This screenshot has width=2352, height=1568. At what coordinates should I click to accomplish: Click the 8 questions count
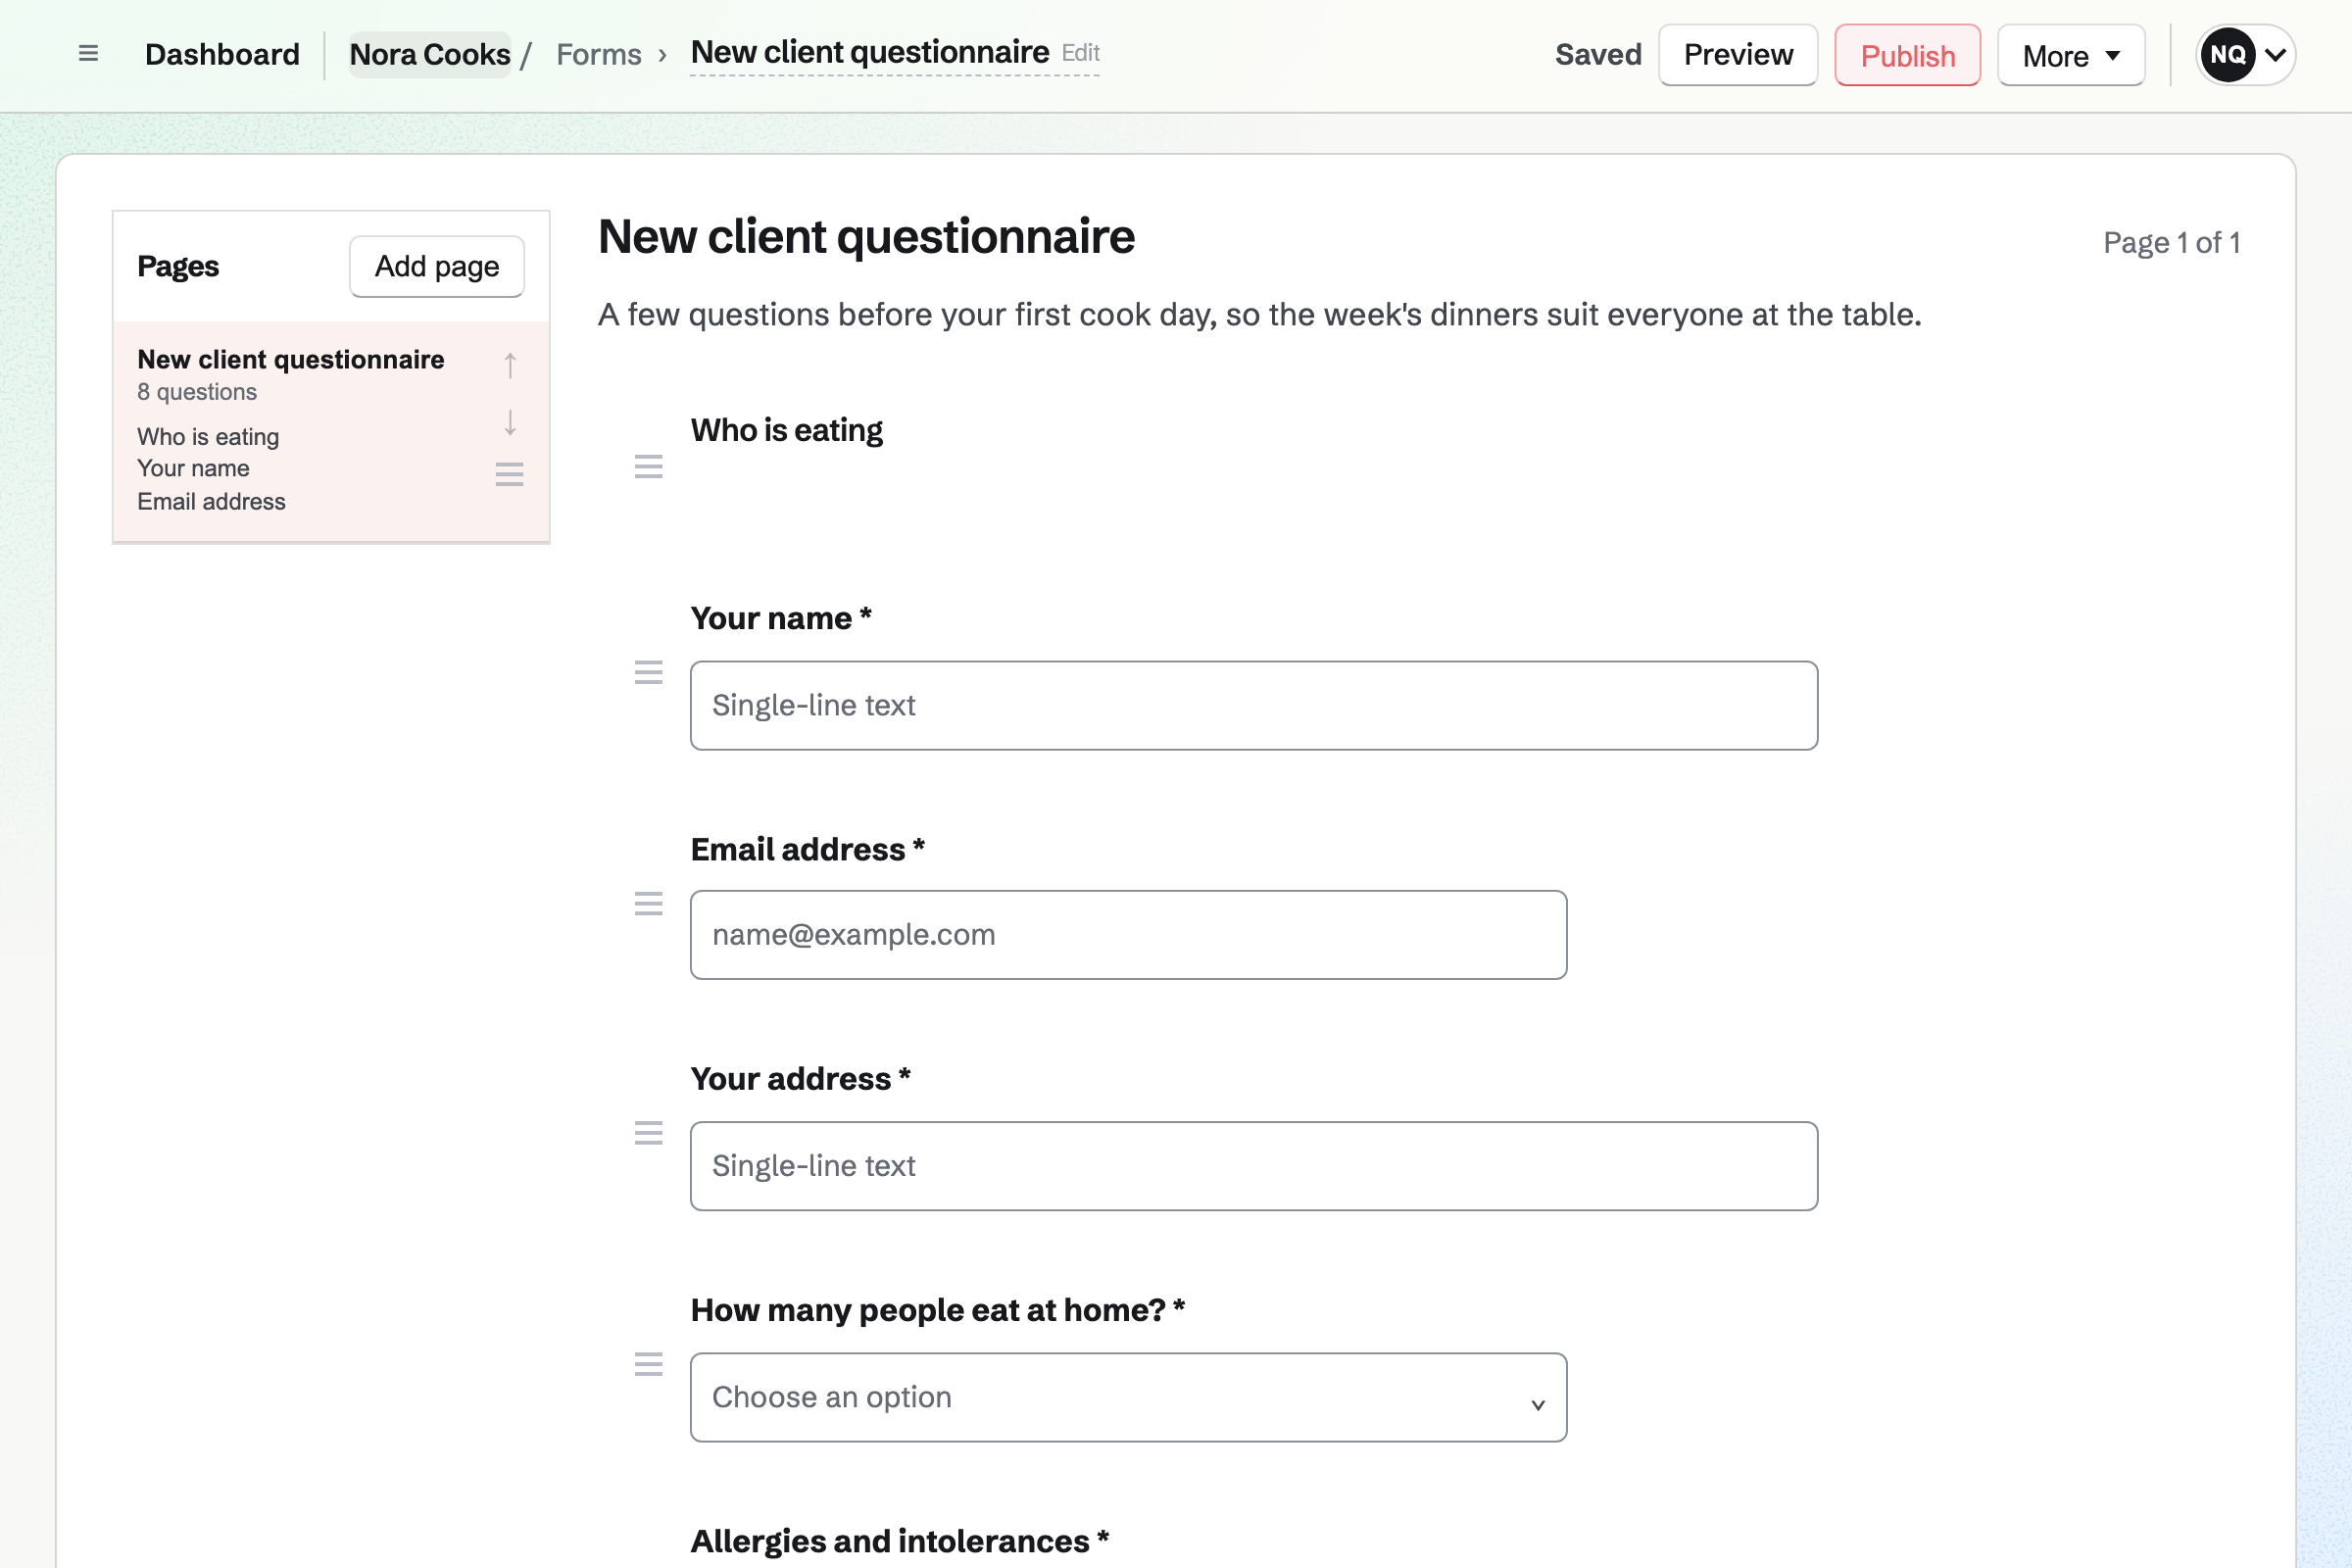(x=197, y=392)
